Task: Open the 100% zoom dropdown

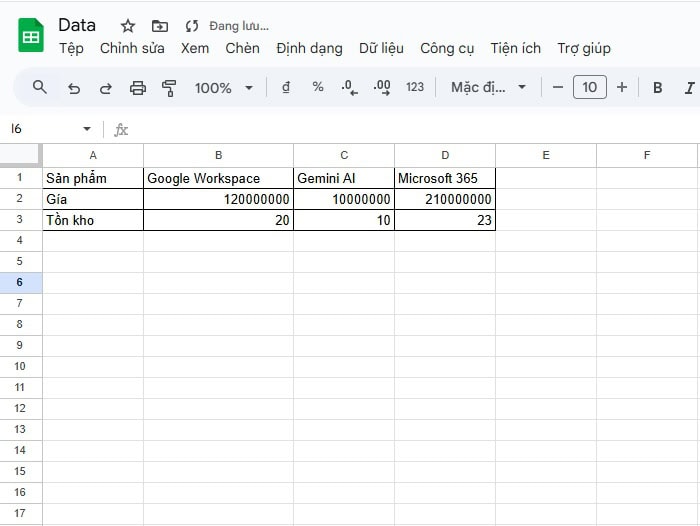Action: click(x=223, y=88)
